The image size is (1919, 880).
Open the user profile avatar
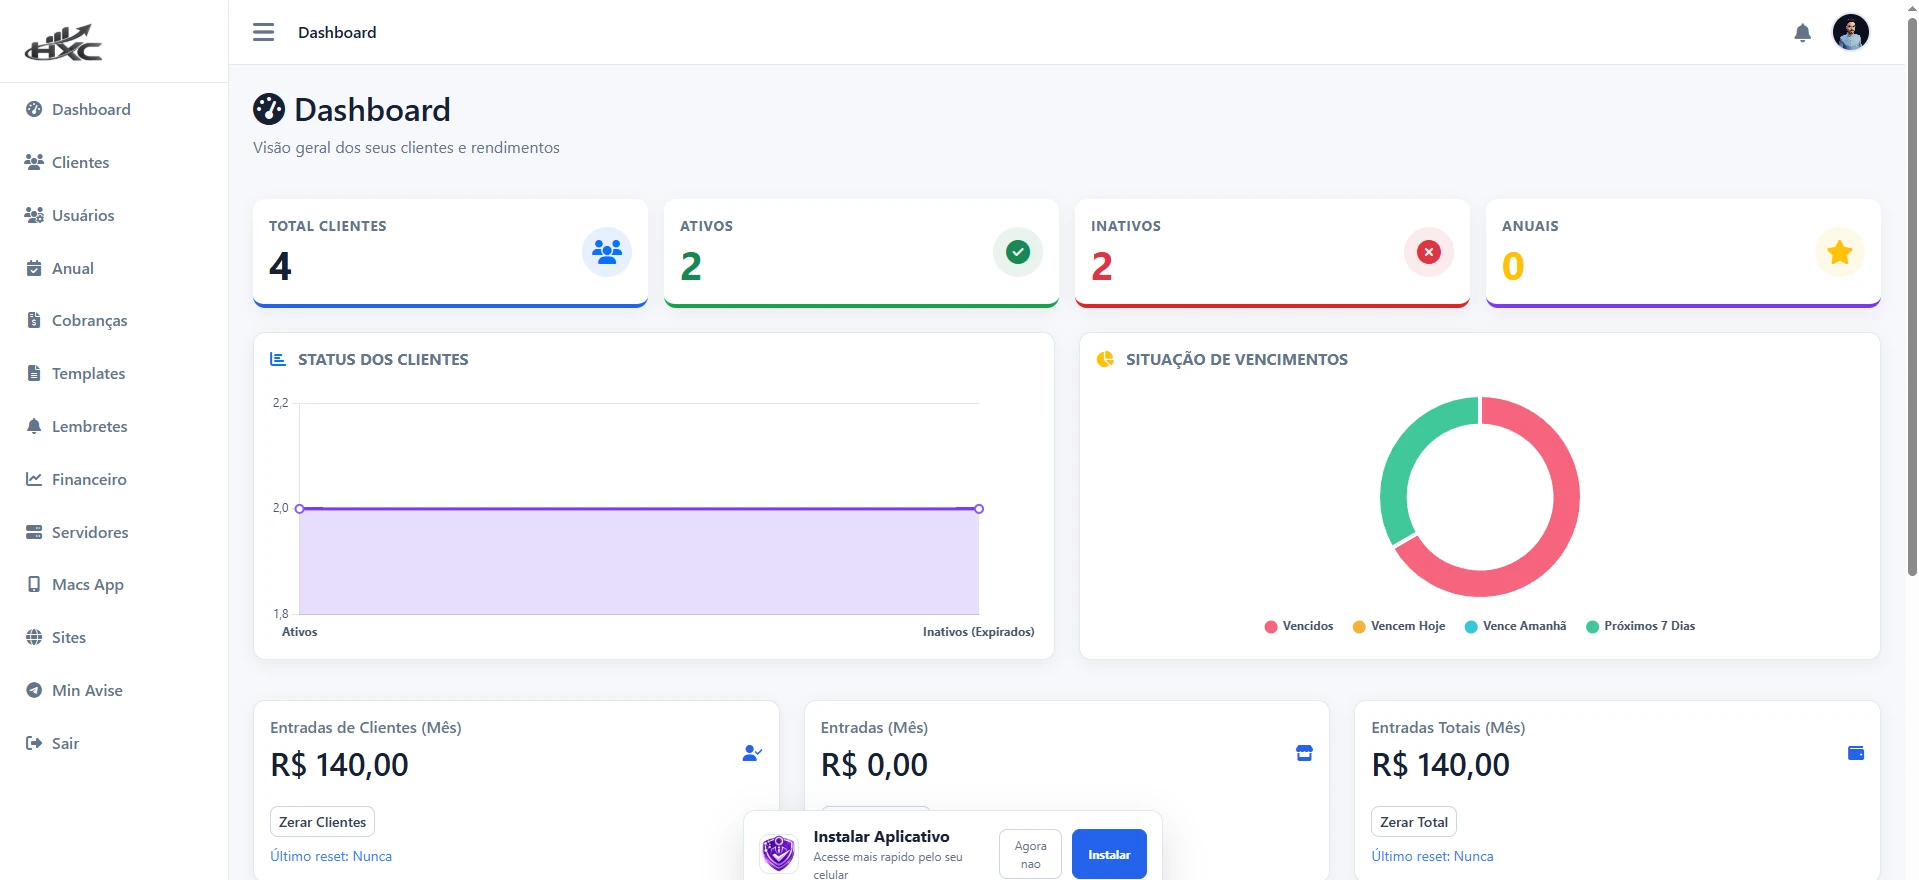1850,32
